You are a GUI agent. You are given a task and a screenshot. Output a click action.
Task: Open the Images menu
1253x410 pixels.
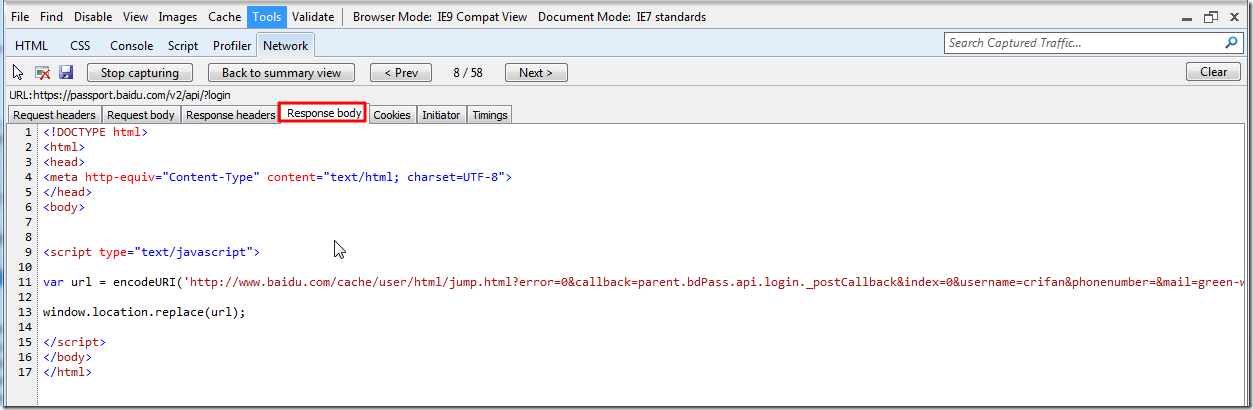click(178, 17)
